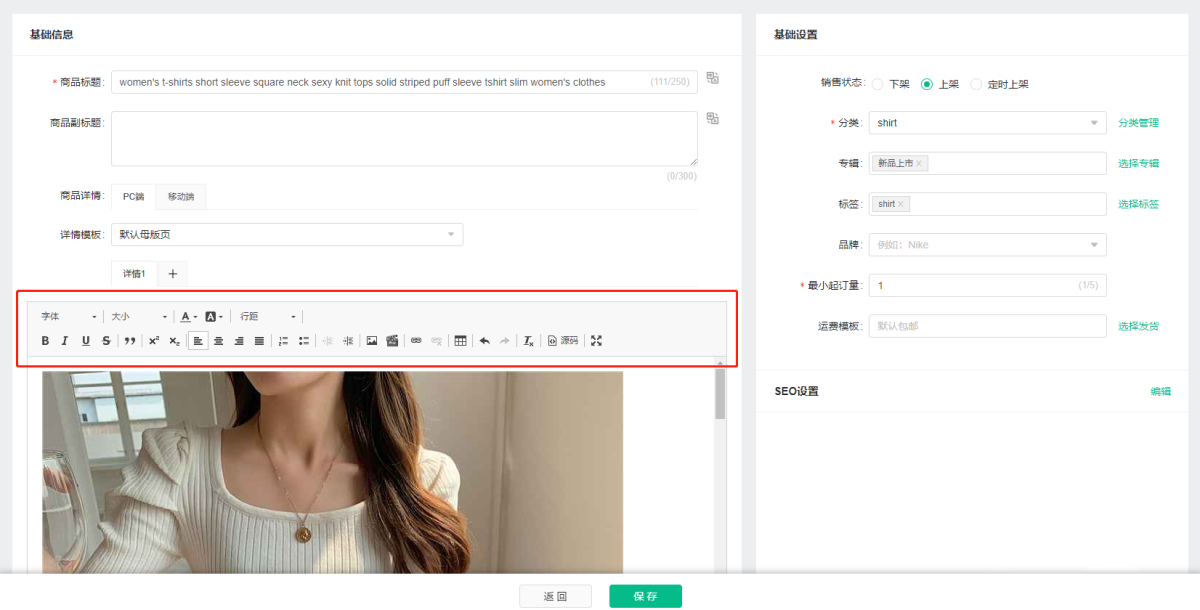The width and height of the screenshot is (1200, 610).
Task: Insert a table in the editor
Action: pos(460,341)
